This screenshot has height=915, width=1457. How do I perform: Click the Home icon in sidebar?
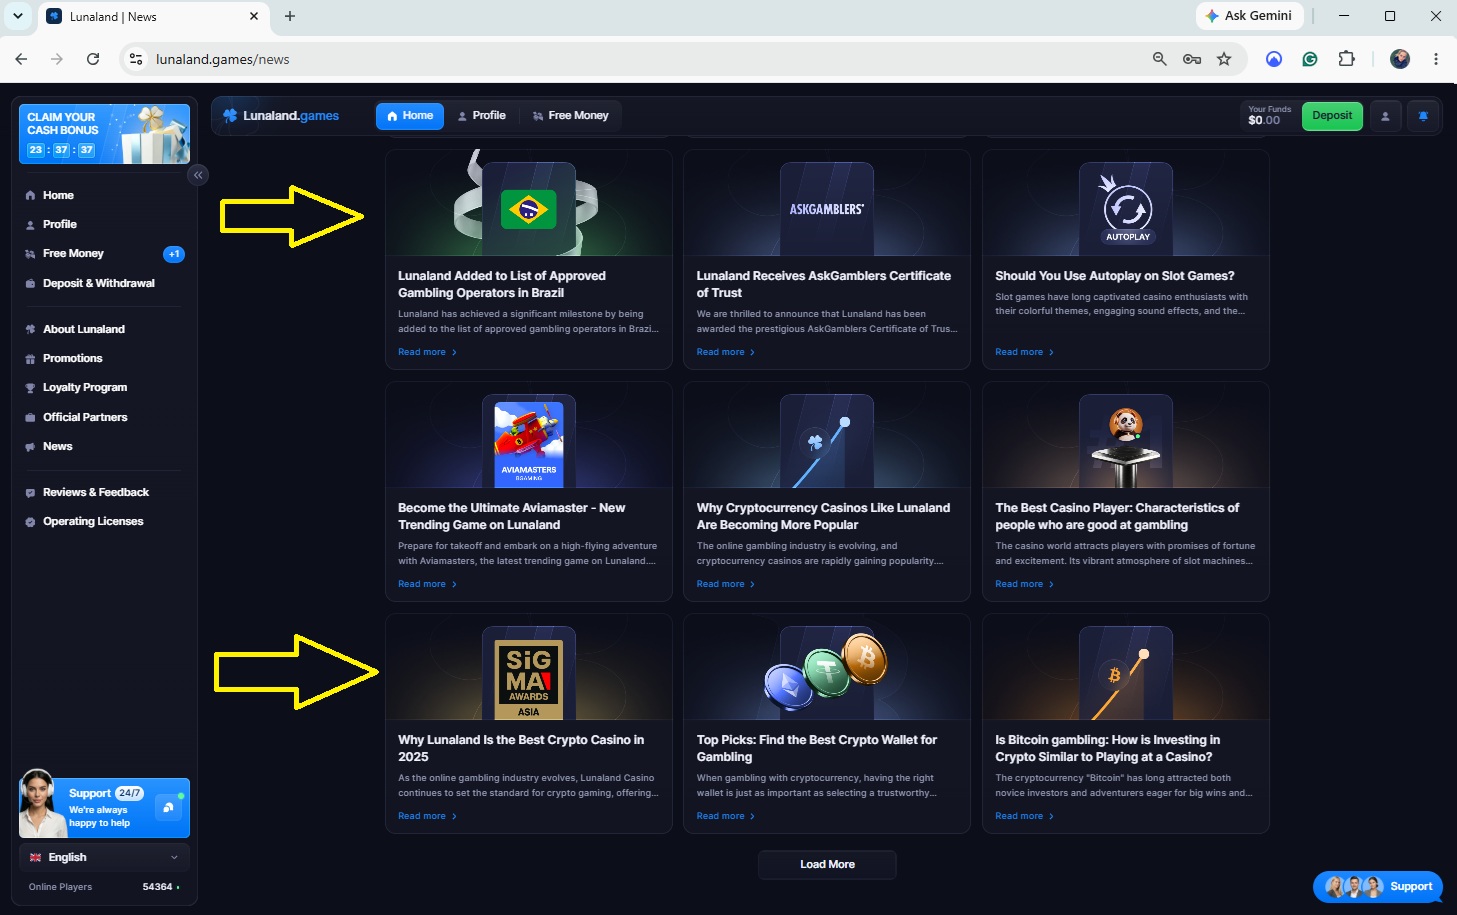click(x=30, y=196)
